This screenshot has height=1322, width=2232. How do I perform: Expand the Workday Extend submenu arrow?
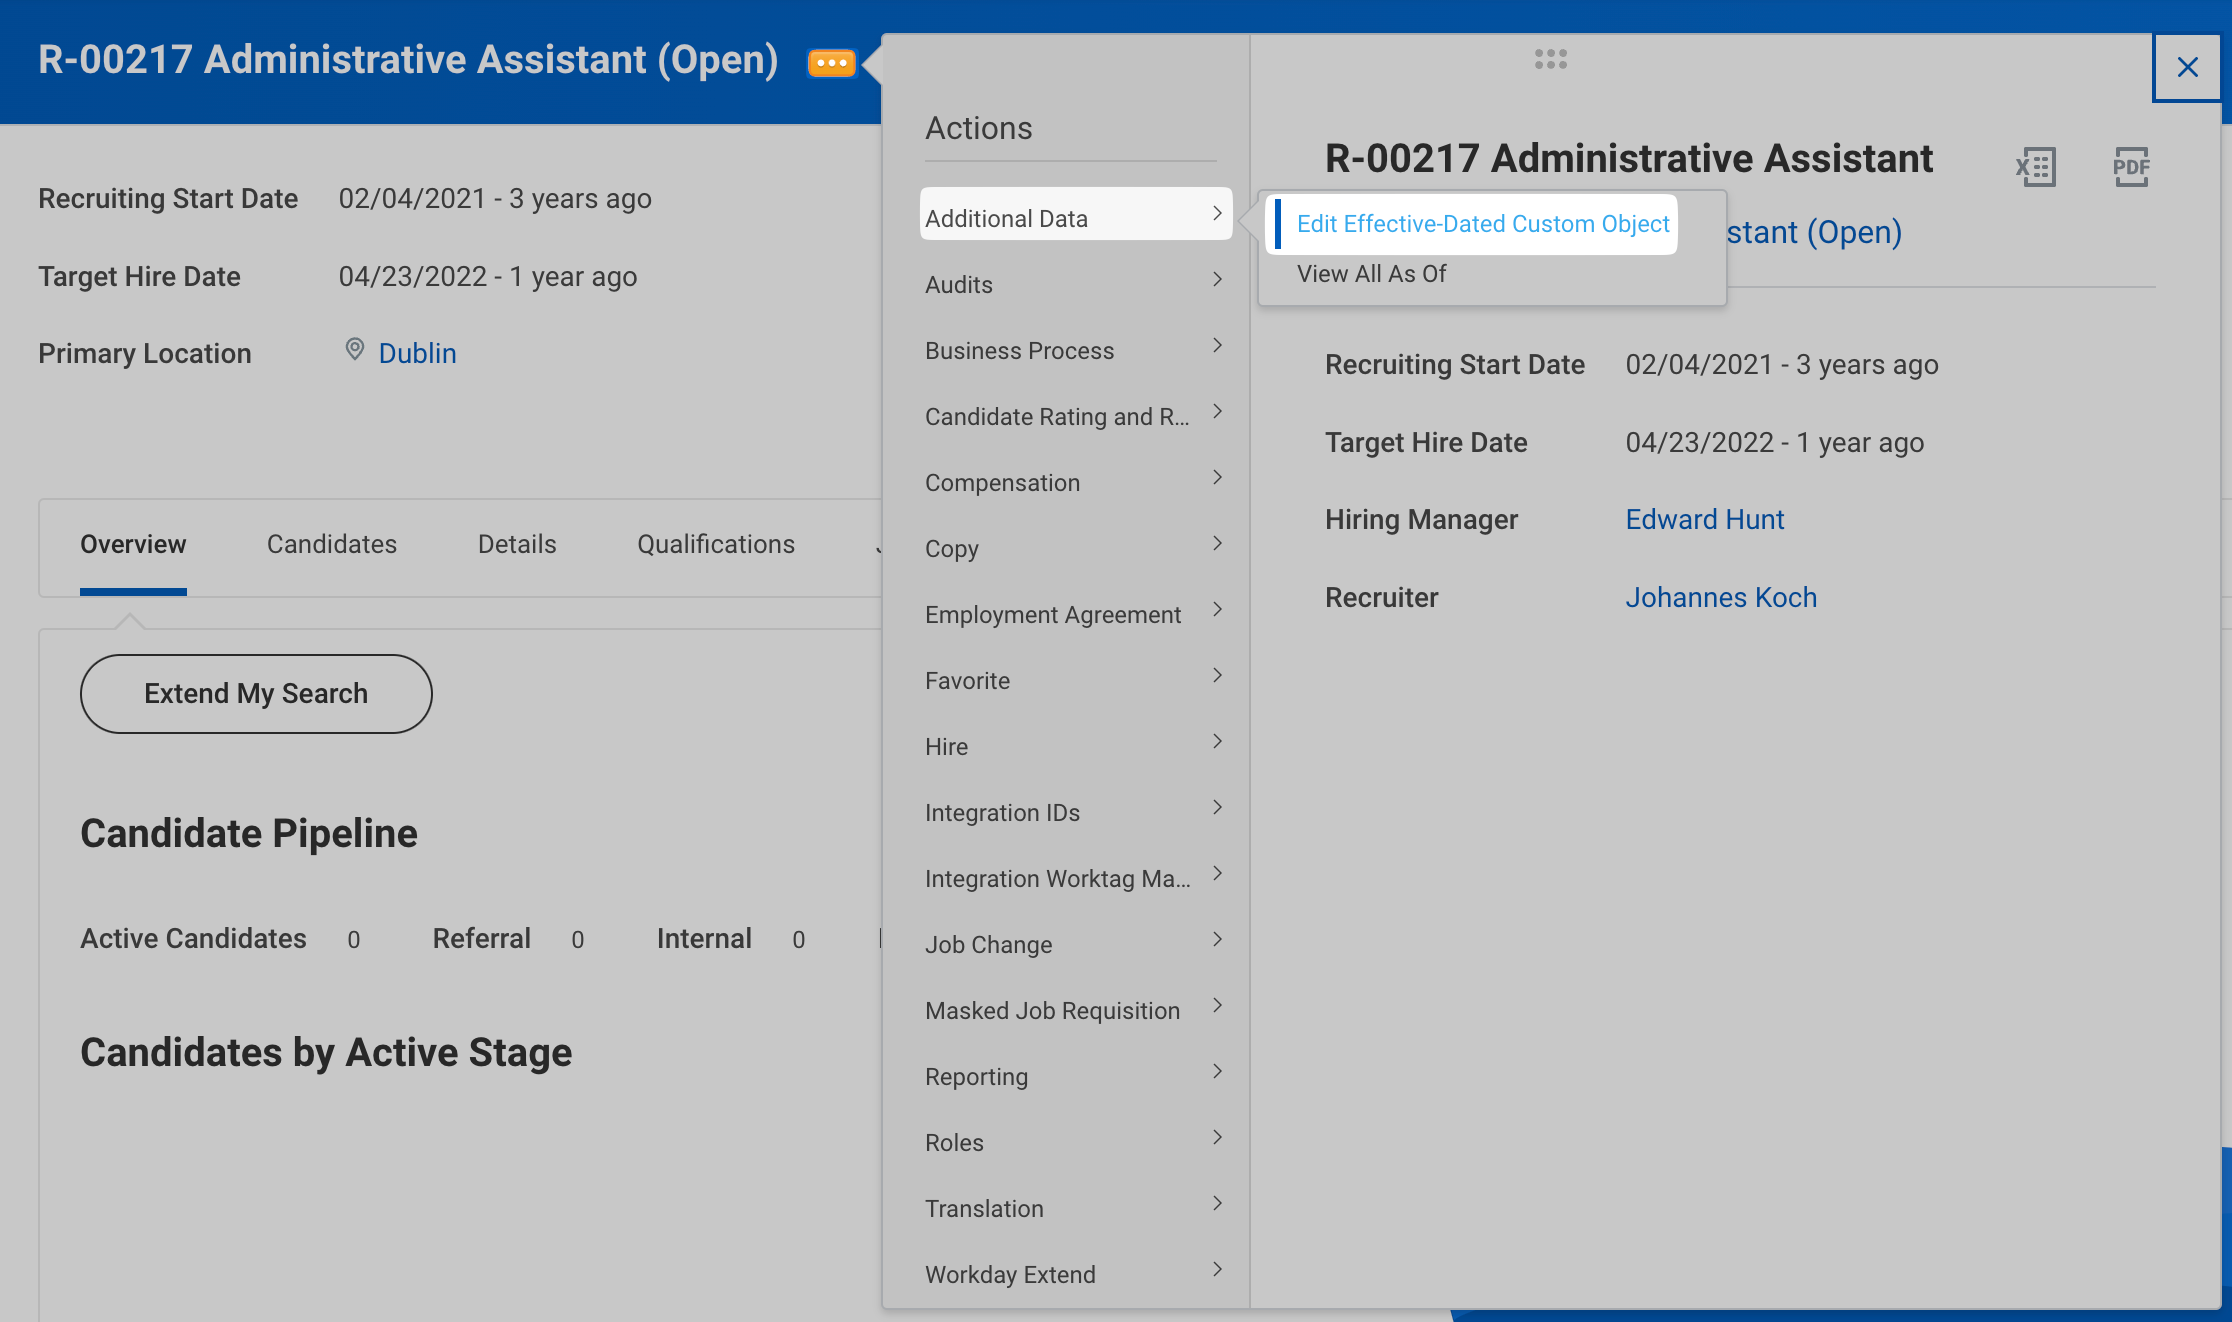pyautogui.click(x=1217, y=1270)
